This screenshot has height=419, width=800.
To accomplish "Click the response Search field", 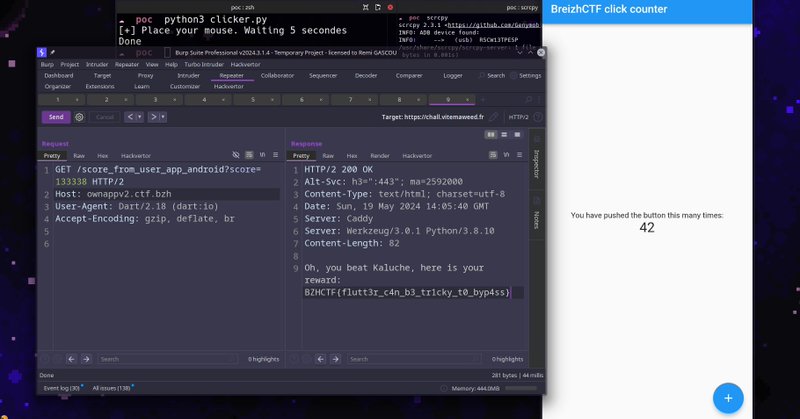I will (413, 359).
